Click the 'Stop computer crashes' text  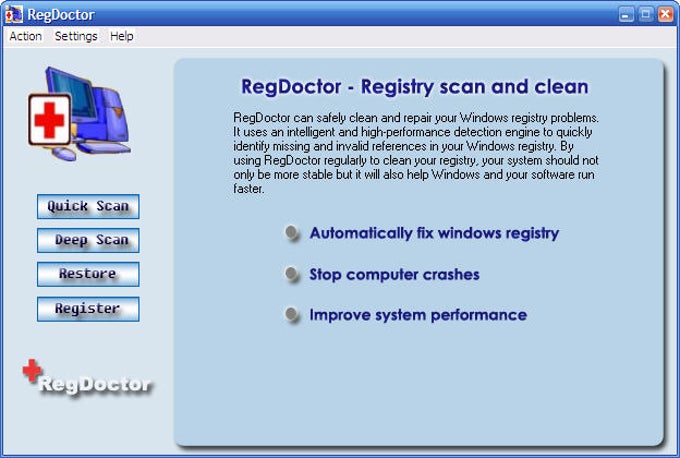point(394,275)
